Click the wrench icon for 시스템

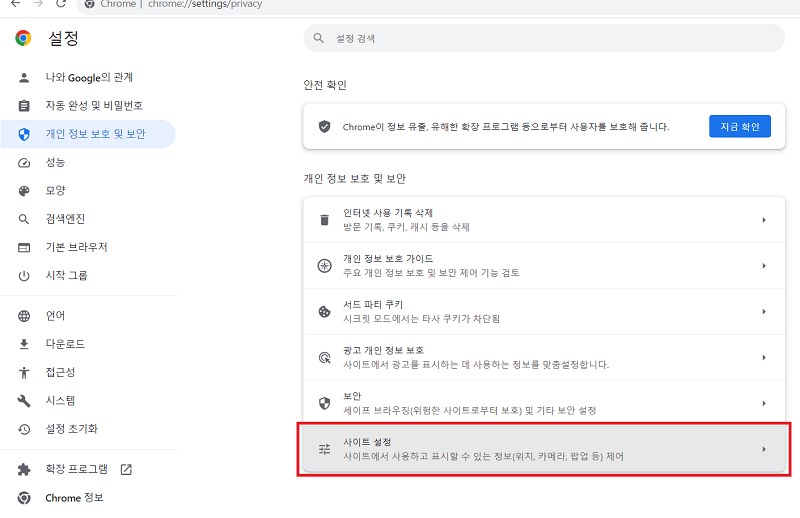(x=24, y=401)
